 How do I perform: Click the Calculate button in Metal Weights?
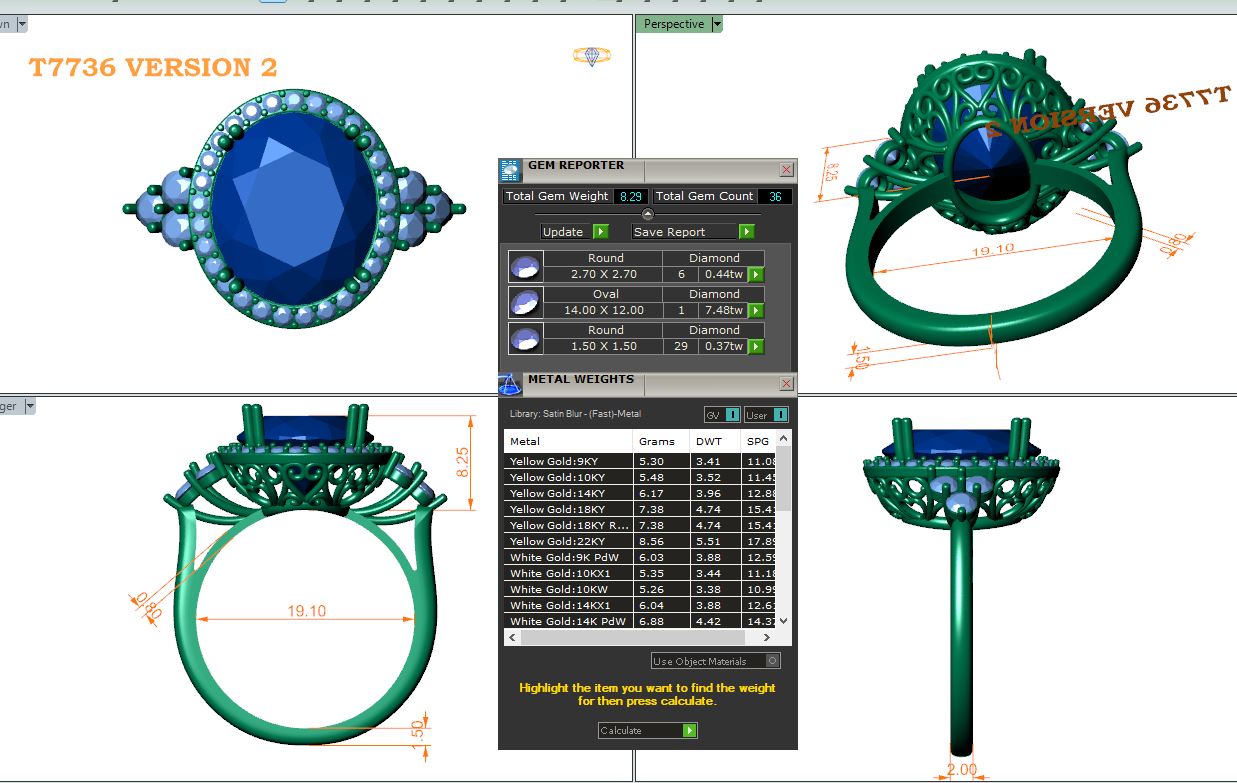coord(647,731)
